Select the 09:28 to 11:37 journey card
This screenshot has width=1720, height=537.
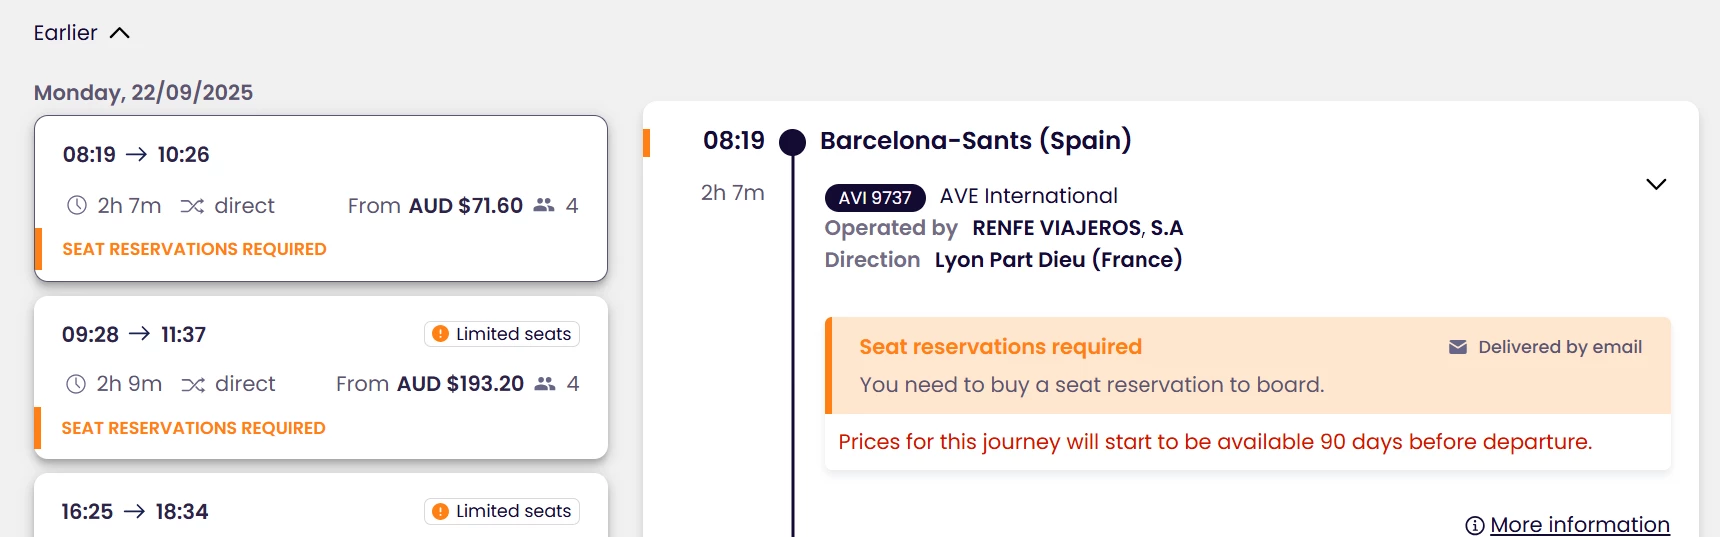[320, 377]
